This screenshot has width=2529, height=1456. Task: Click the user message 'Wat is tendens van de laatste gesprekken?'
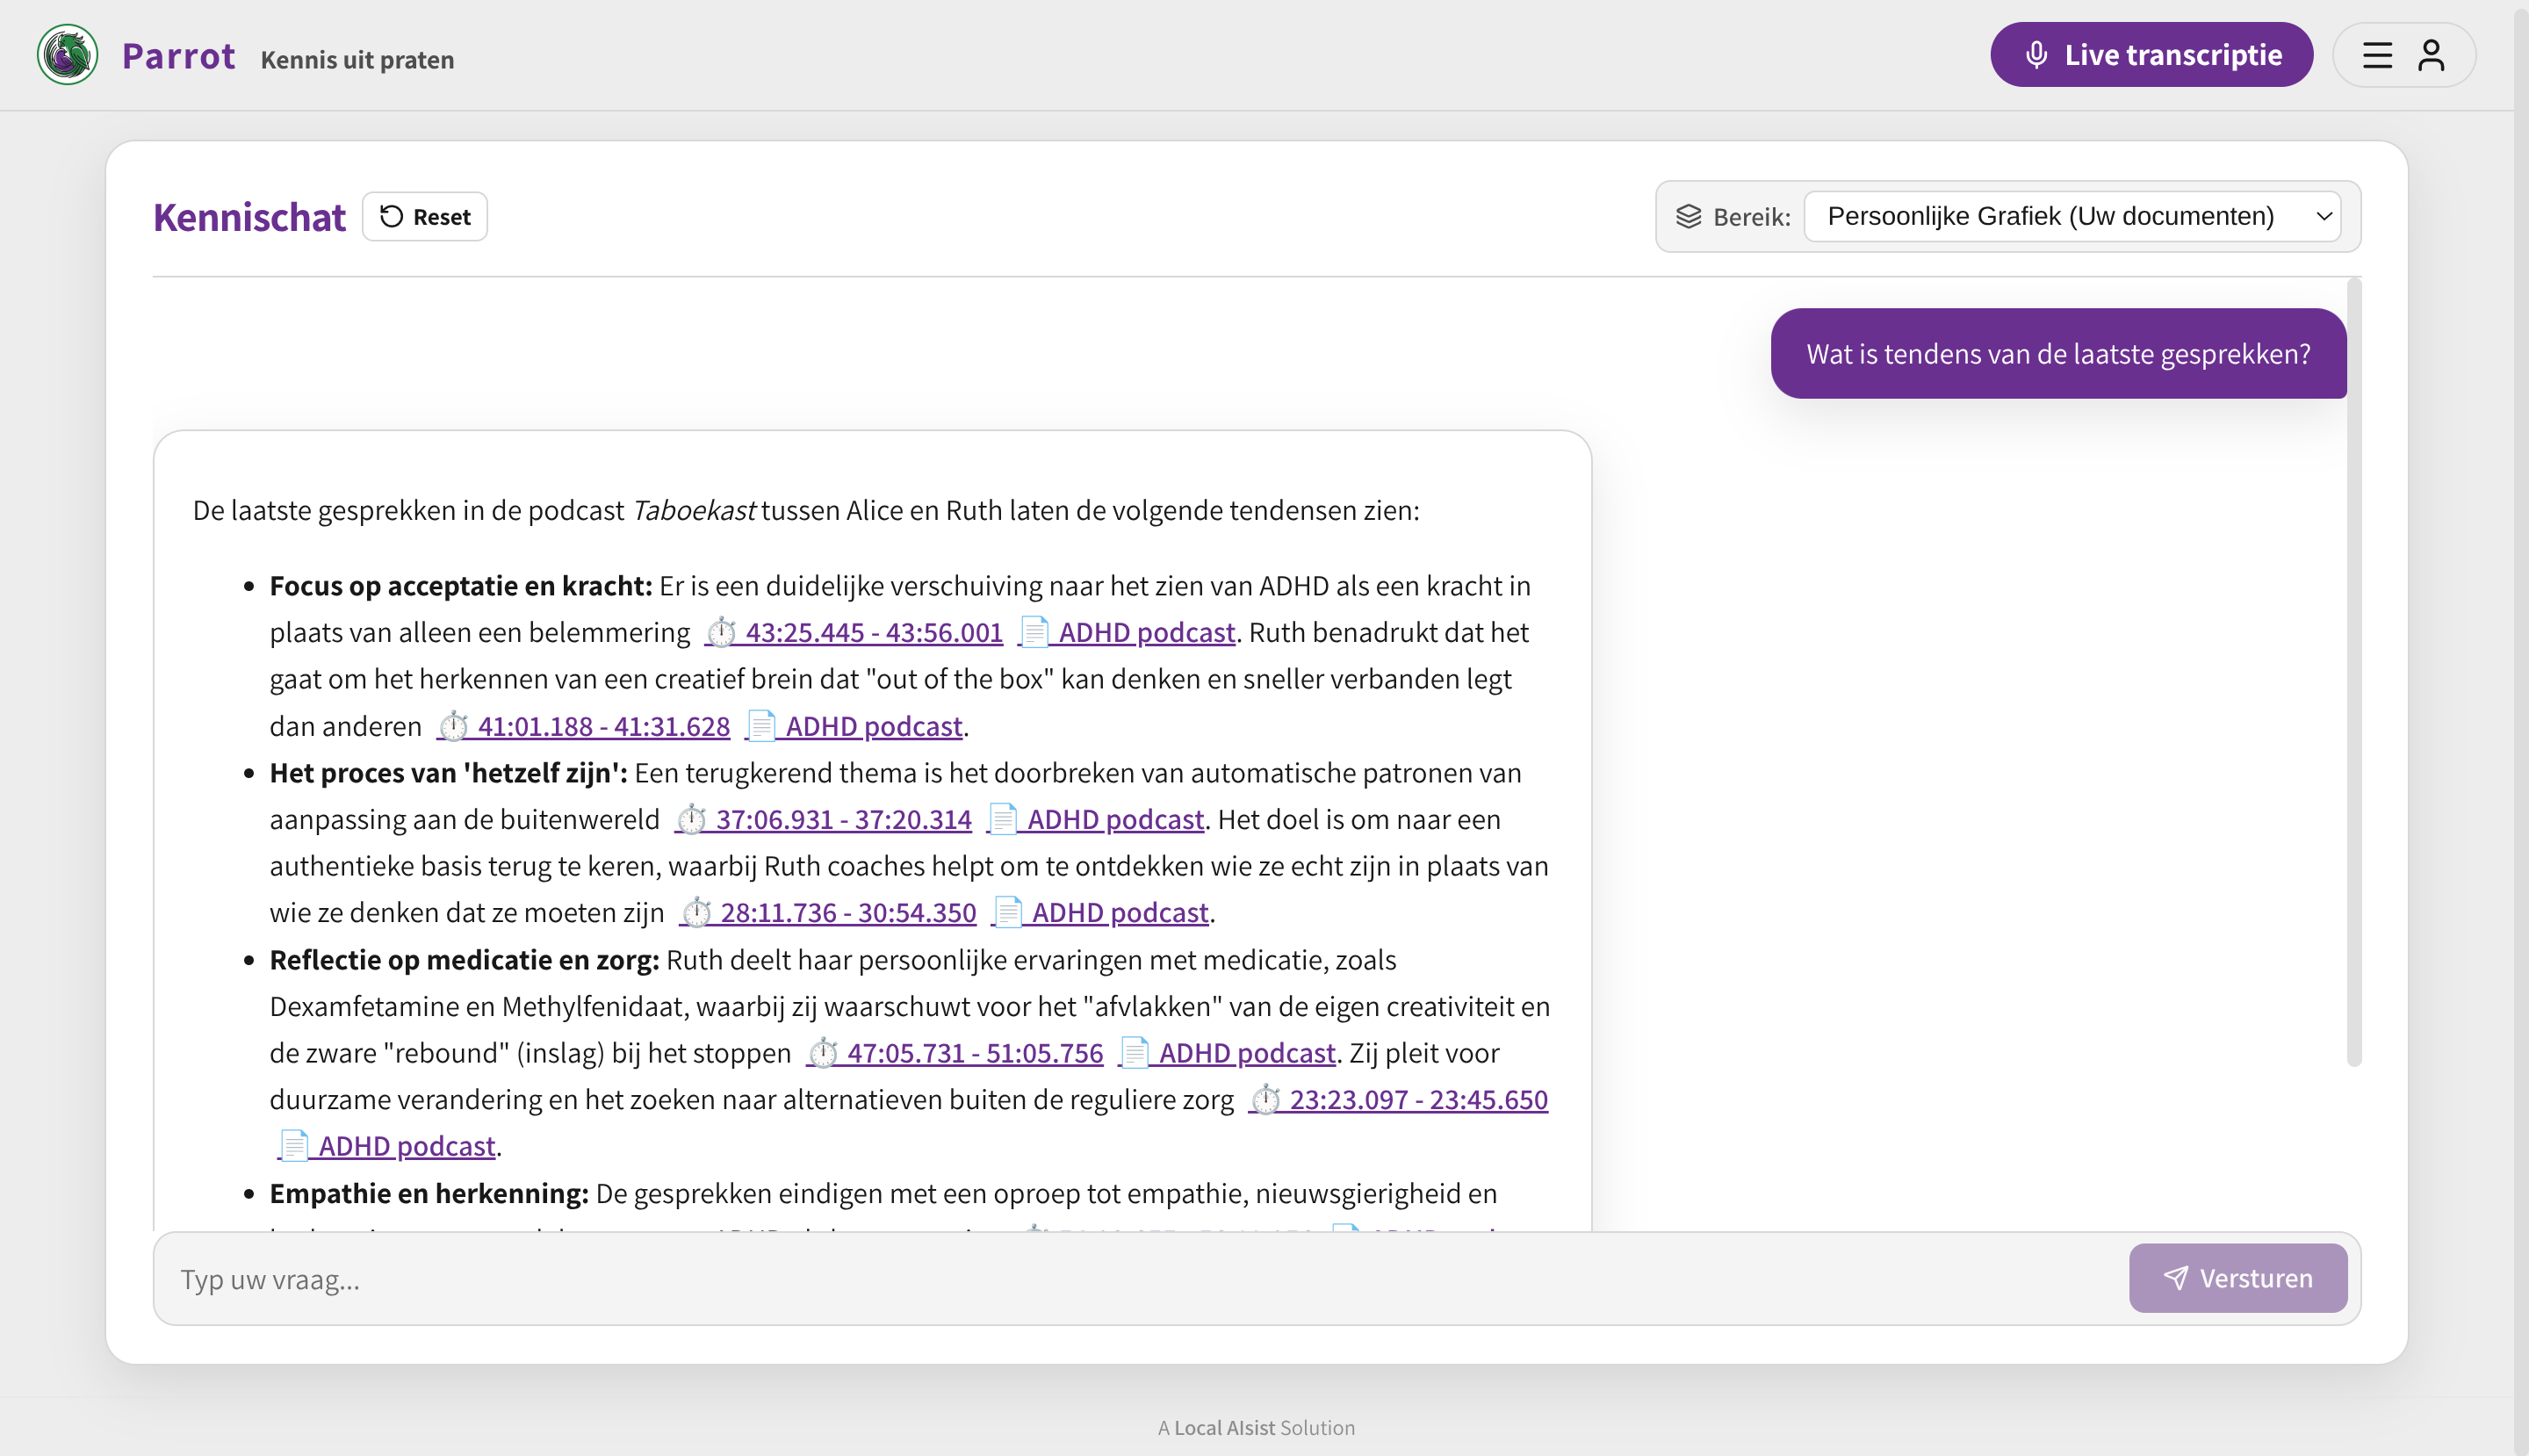[2058, 354]
